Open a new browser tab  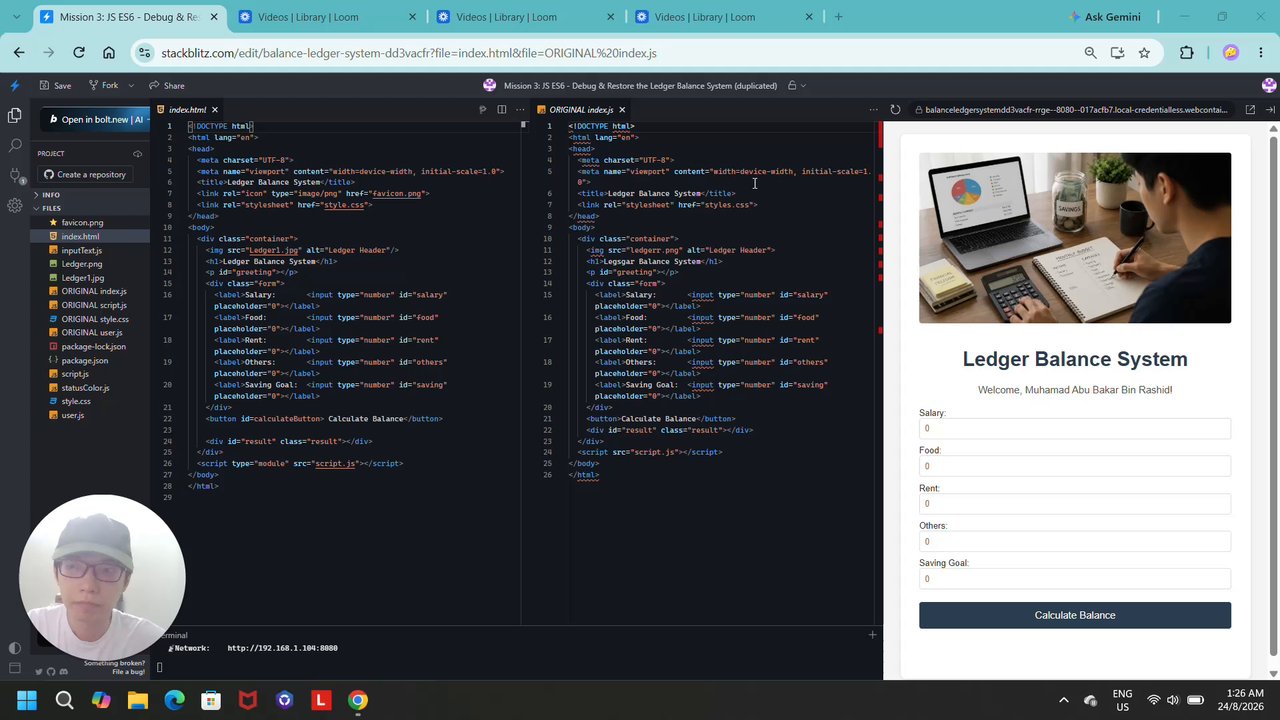pyautogui.click(x=838, y=17)
